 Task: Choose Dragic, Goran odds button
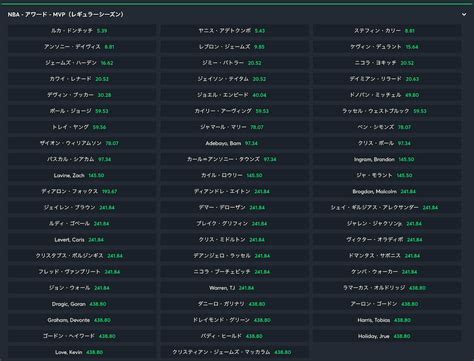(82, 304)
